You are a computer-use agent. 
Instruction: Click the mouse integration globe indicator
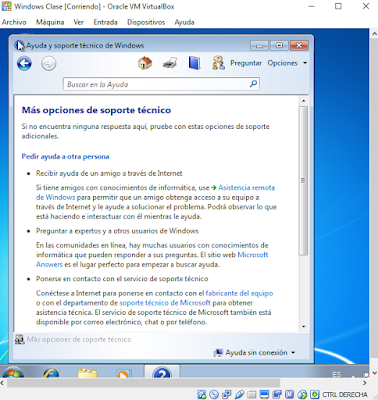tap(302, 395)
